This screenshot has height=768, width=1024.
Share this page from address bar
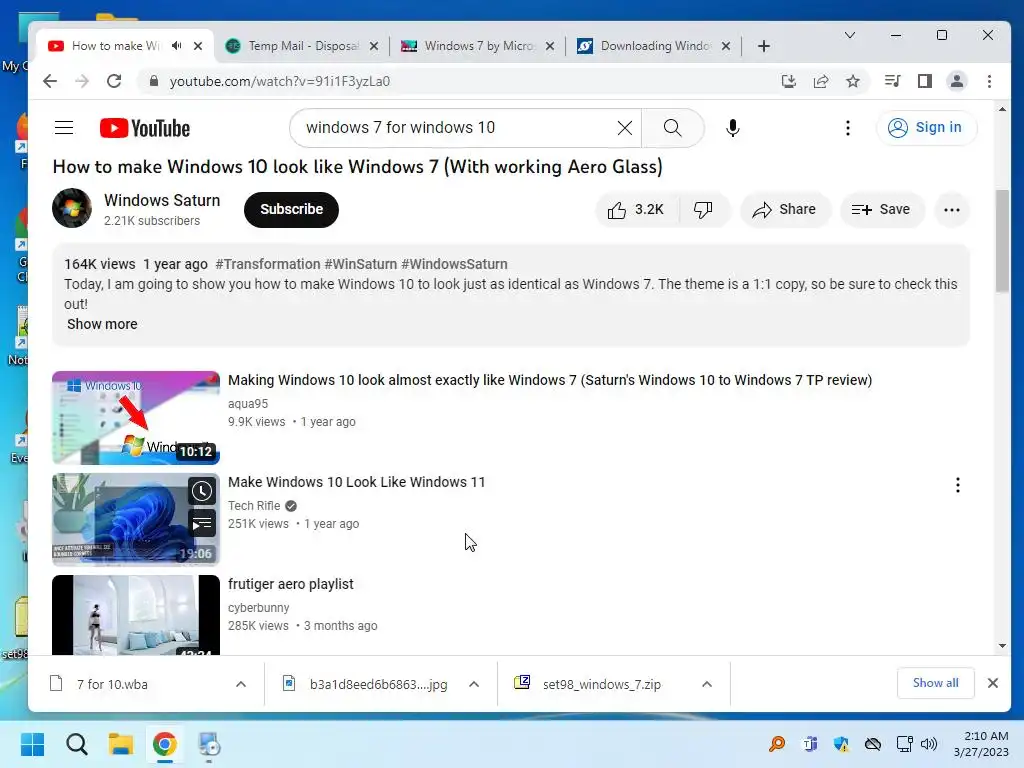click(821, 81)
